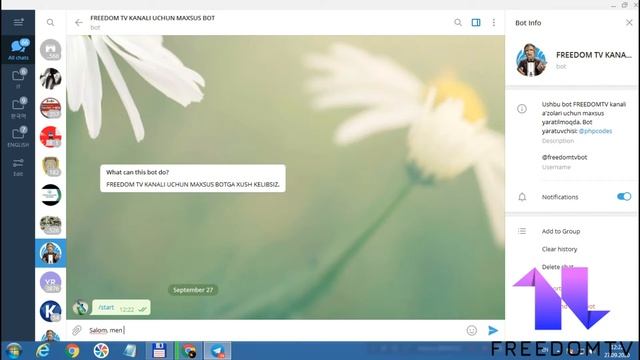The image size is (640, 360).
Task: Click the floppy disk taskbar icon
Action: (159, 351)
